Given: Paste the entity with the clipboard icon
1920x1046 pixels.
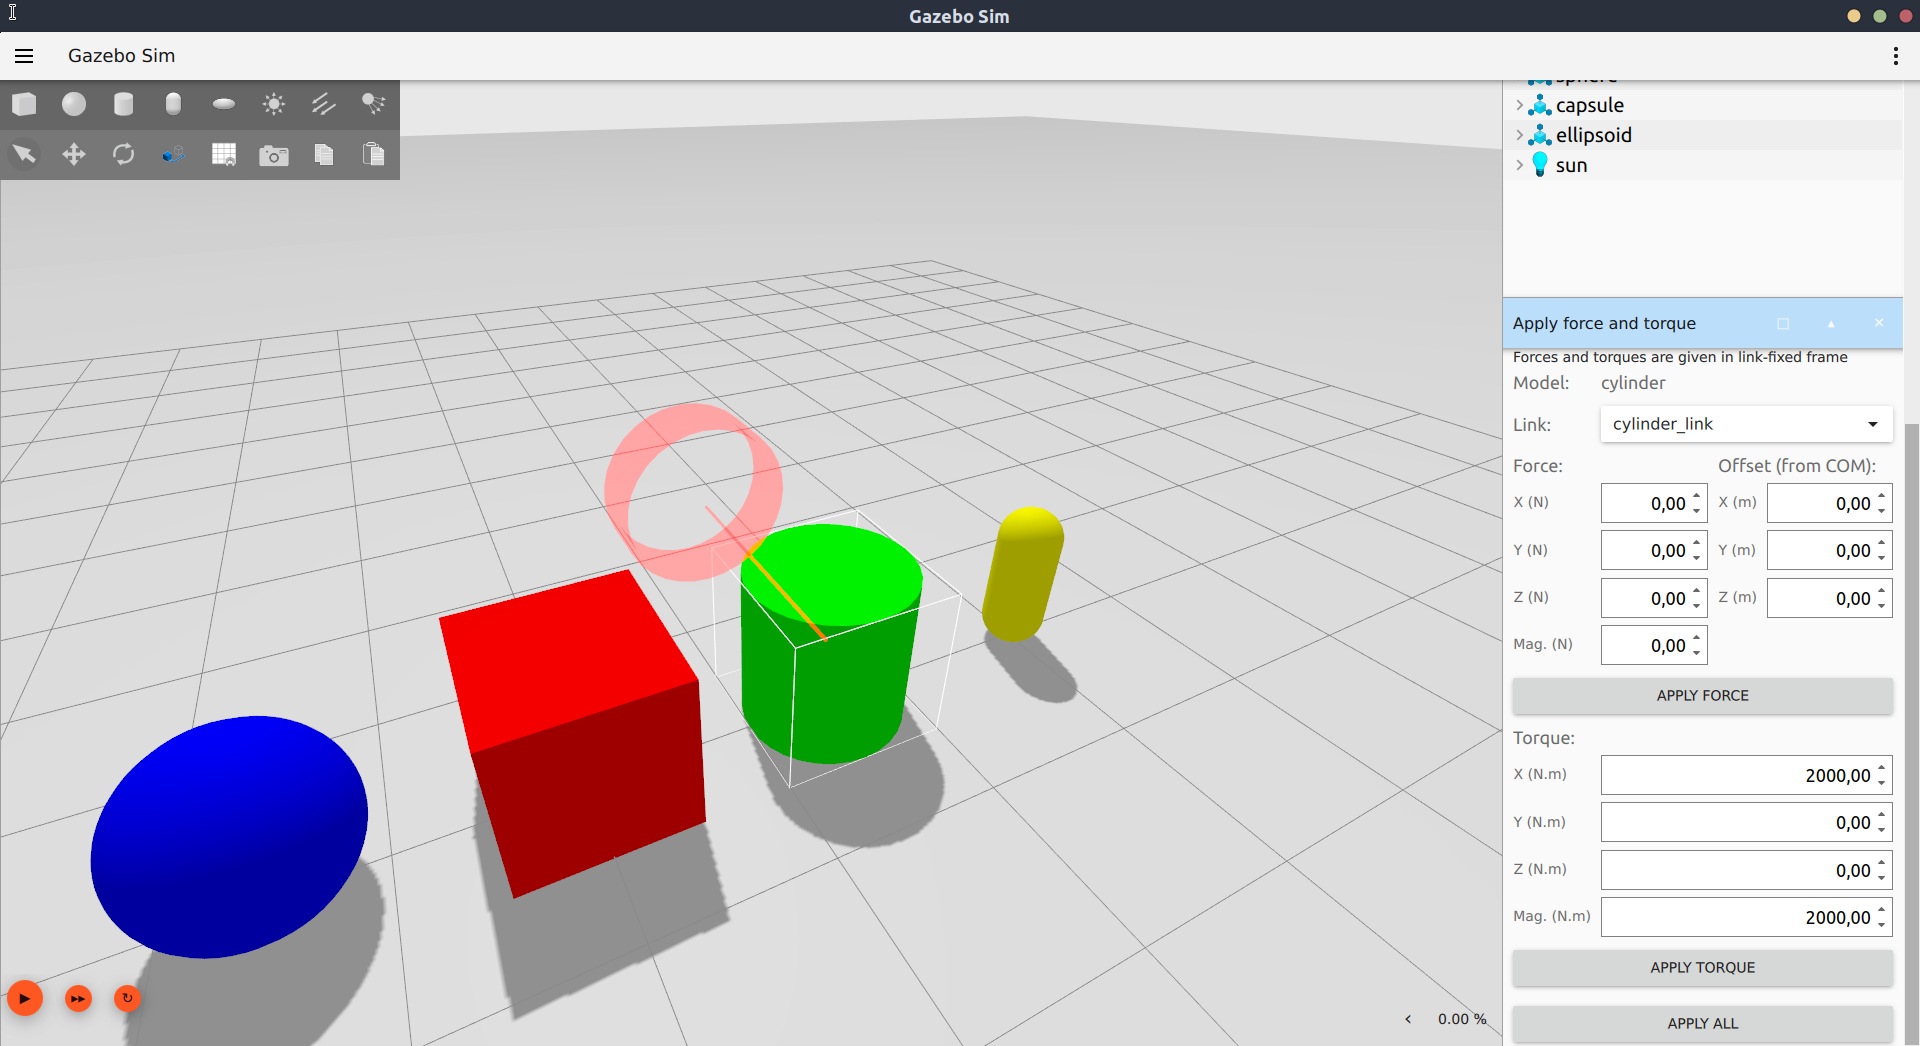Looking at the screenshot, I should pyautogui.click(x=374, y=154).
